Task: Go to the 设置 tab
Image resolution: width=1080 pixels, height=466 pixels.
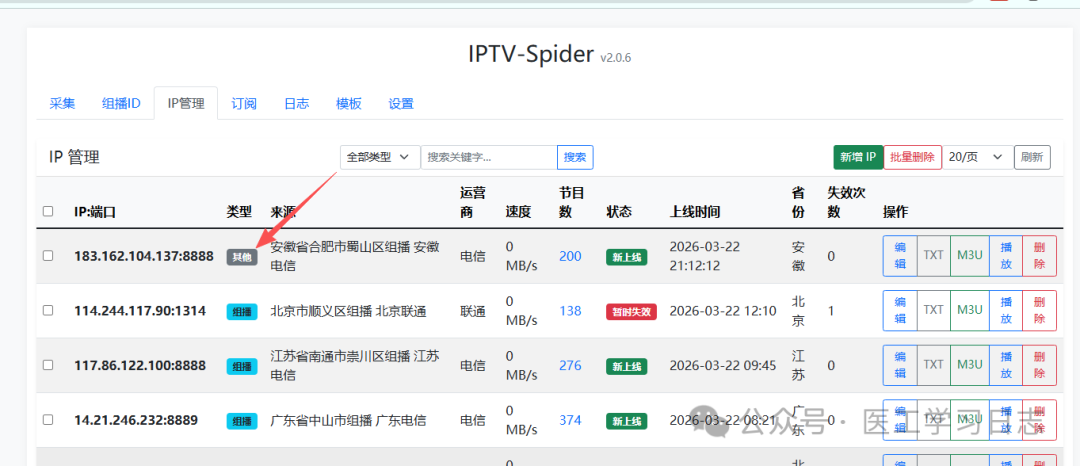Action: [x=401, y=103]
